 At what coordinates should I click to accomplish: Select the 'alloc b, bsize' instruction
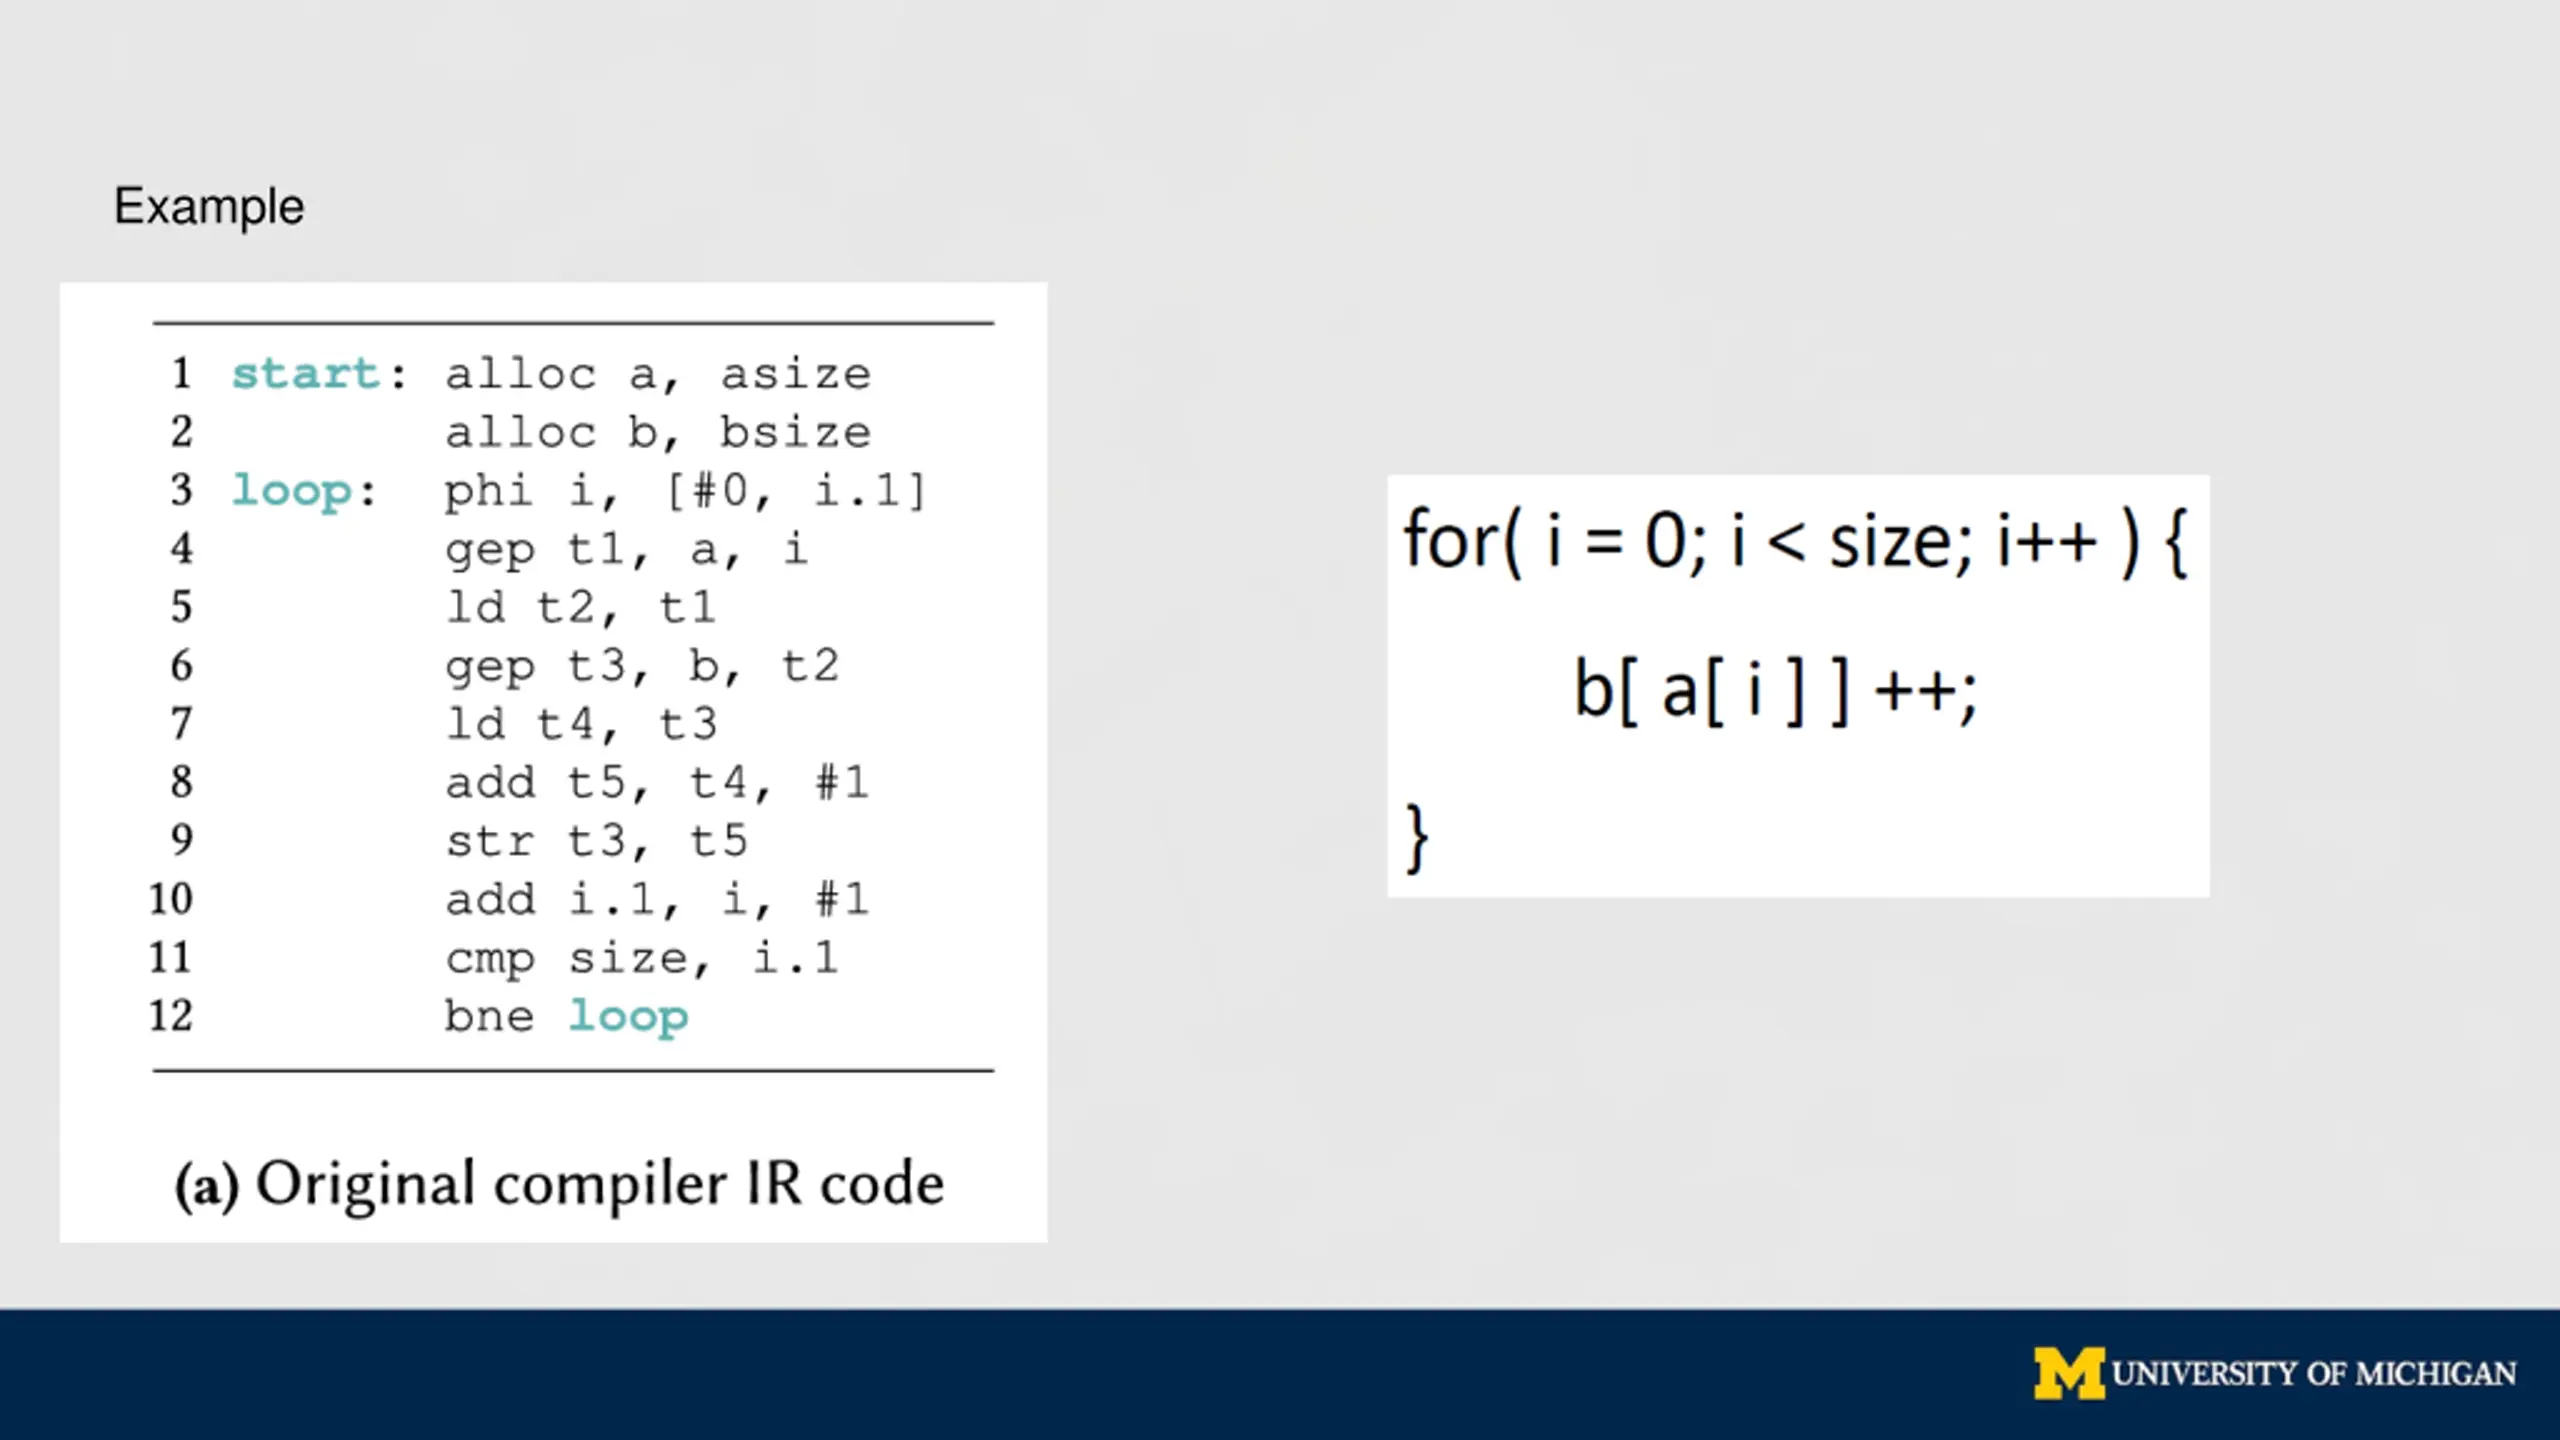(x=658, y=432)
